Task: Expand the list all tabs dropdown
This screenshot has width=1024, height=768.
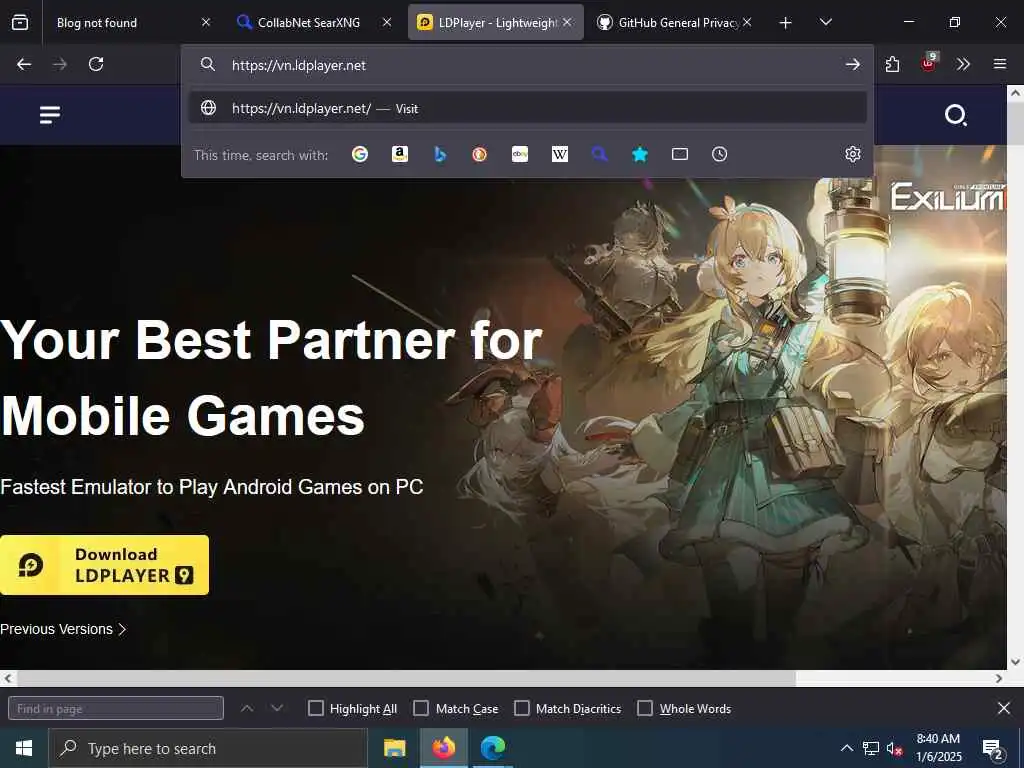Action: click(x=825, y=23)
